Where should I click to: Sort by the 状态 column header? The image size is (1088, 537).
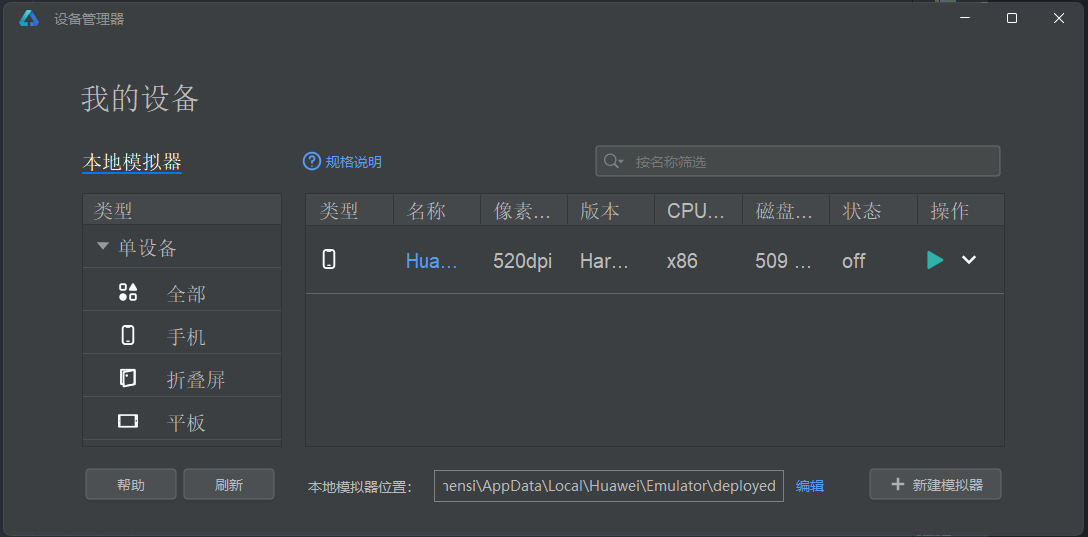(873, 210)
